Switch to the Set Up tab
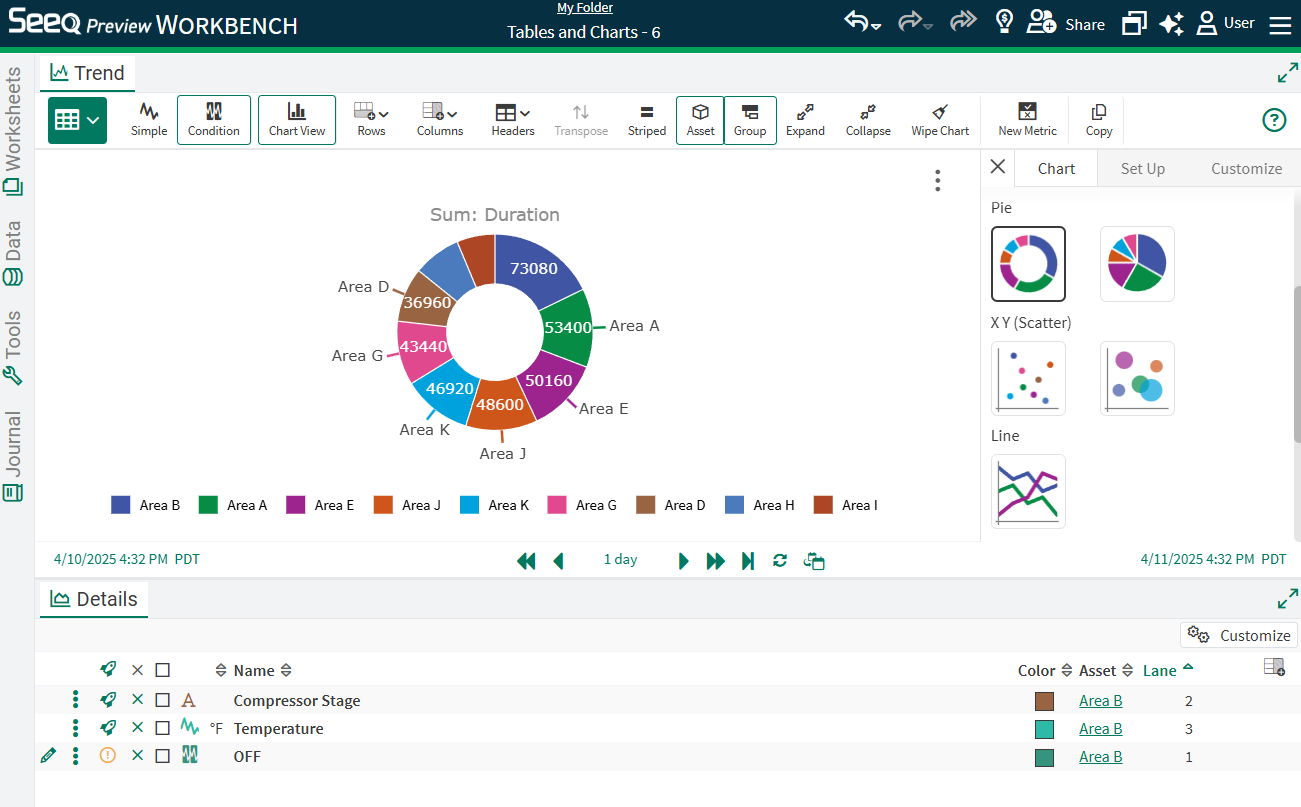 1142,169
